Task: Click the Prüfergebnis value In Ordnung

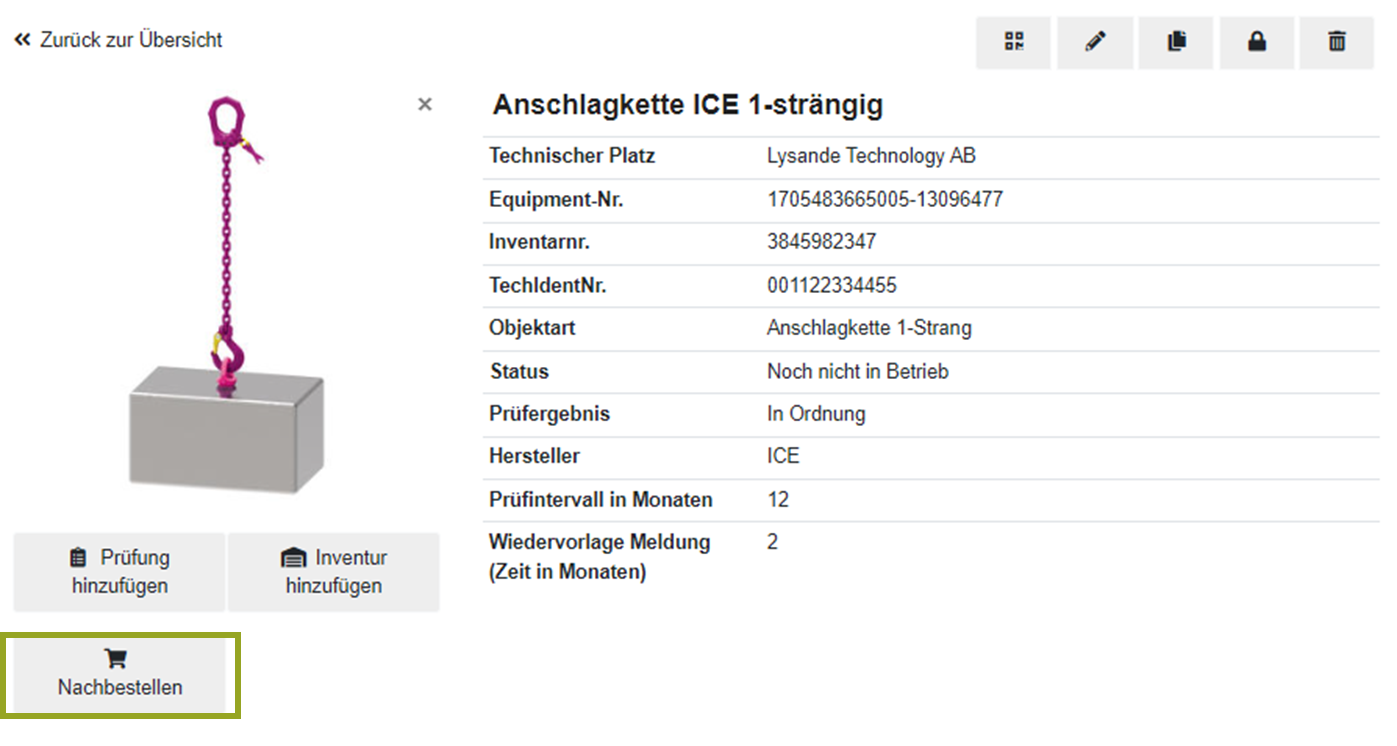Action: (816, 414)
